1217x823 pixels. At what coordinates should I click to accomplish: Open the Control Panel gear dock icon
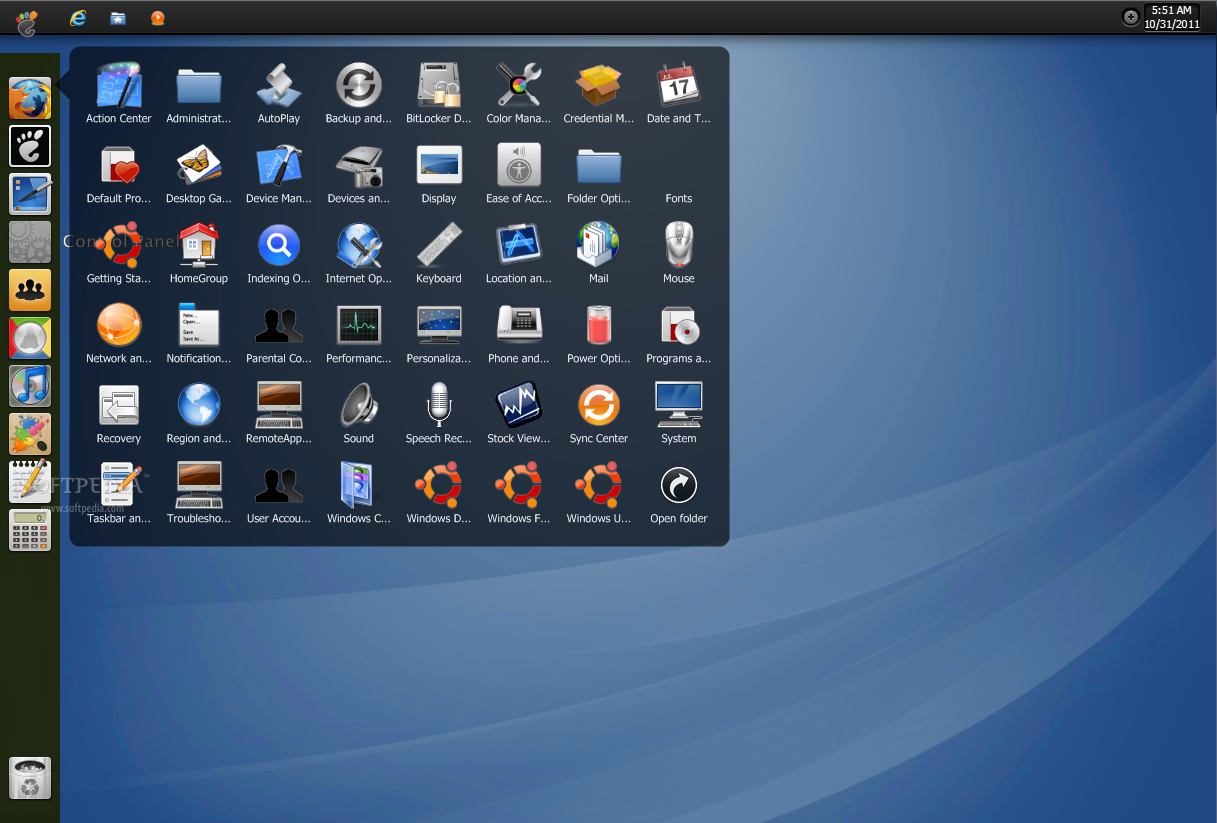pyautogui.click(x=30, y=242)
